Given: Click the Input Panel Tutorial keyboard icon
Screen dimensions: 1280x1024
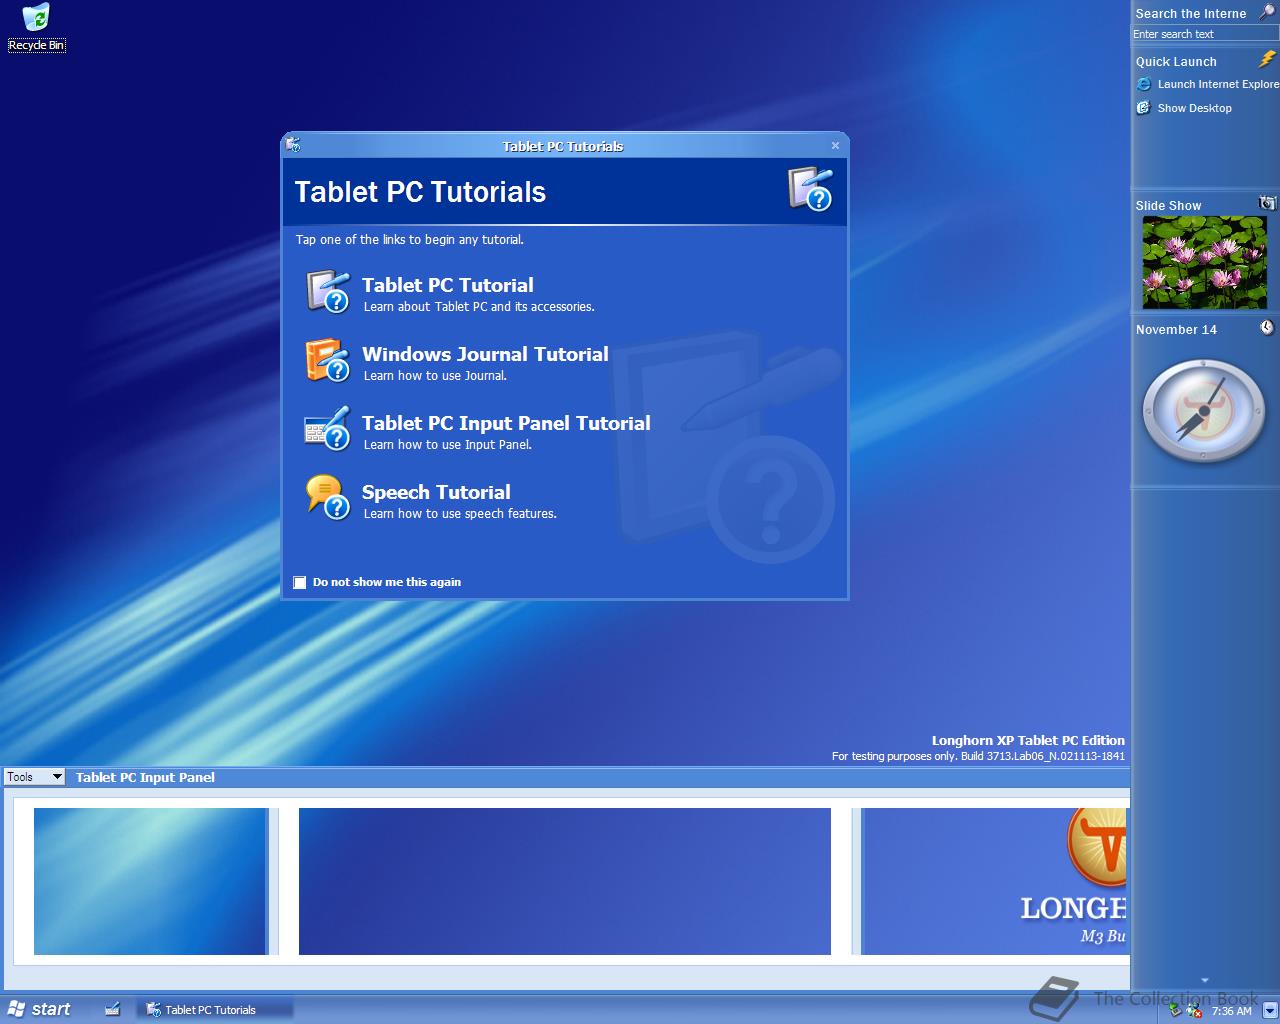Looking at the screenshot, I should tap(327, 429).
